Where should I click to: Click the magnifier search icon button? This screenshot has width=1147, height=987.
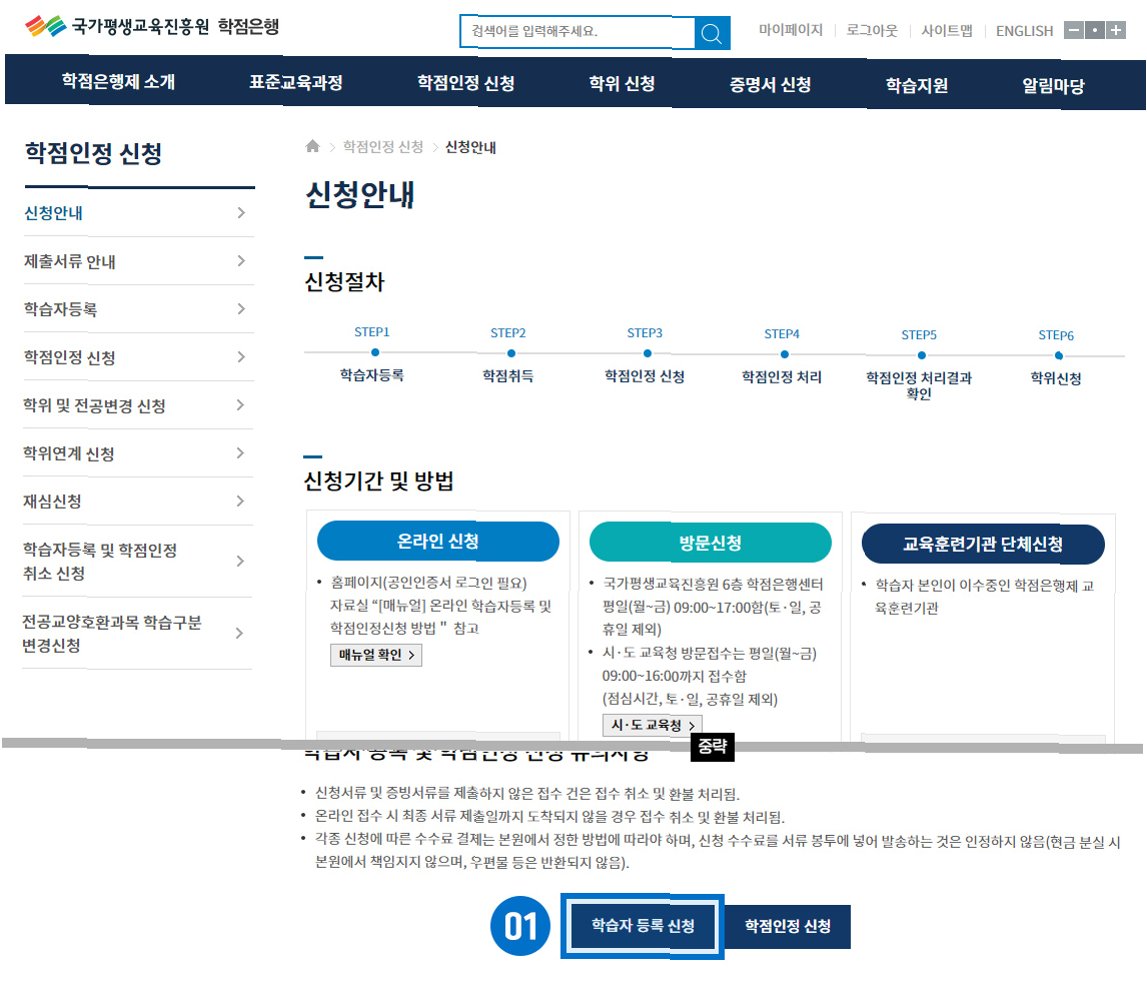(x=711, y=33)
